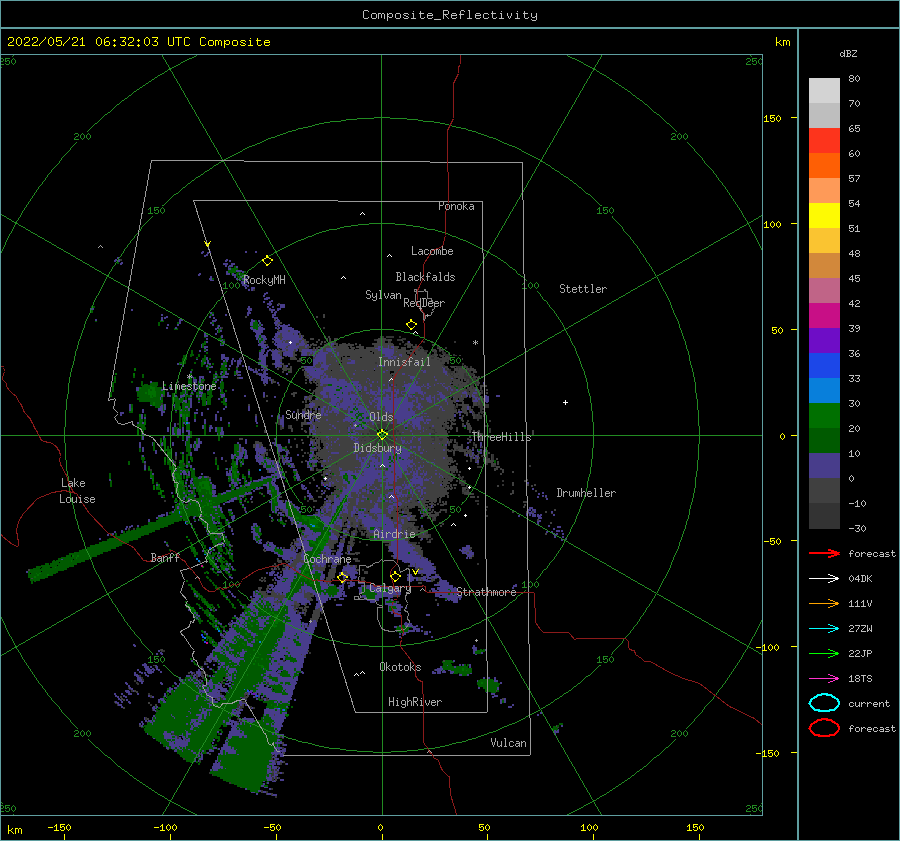Click the RockyMH label
The image size is (900, 841).
(x=264, y=280)
